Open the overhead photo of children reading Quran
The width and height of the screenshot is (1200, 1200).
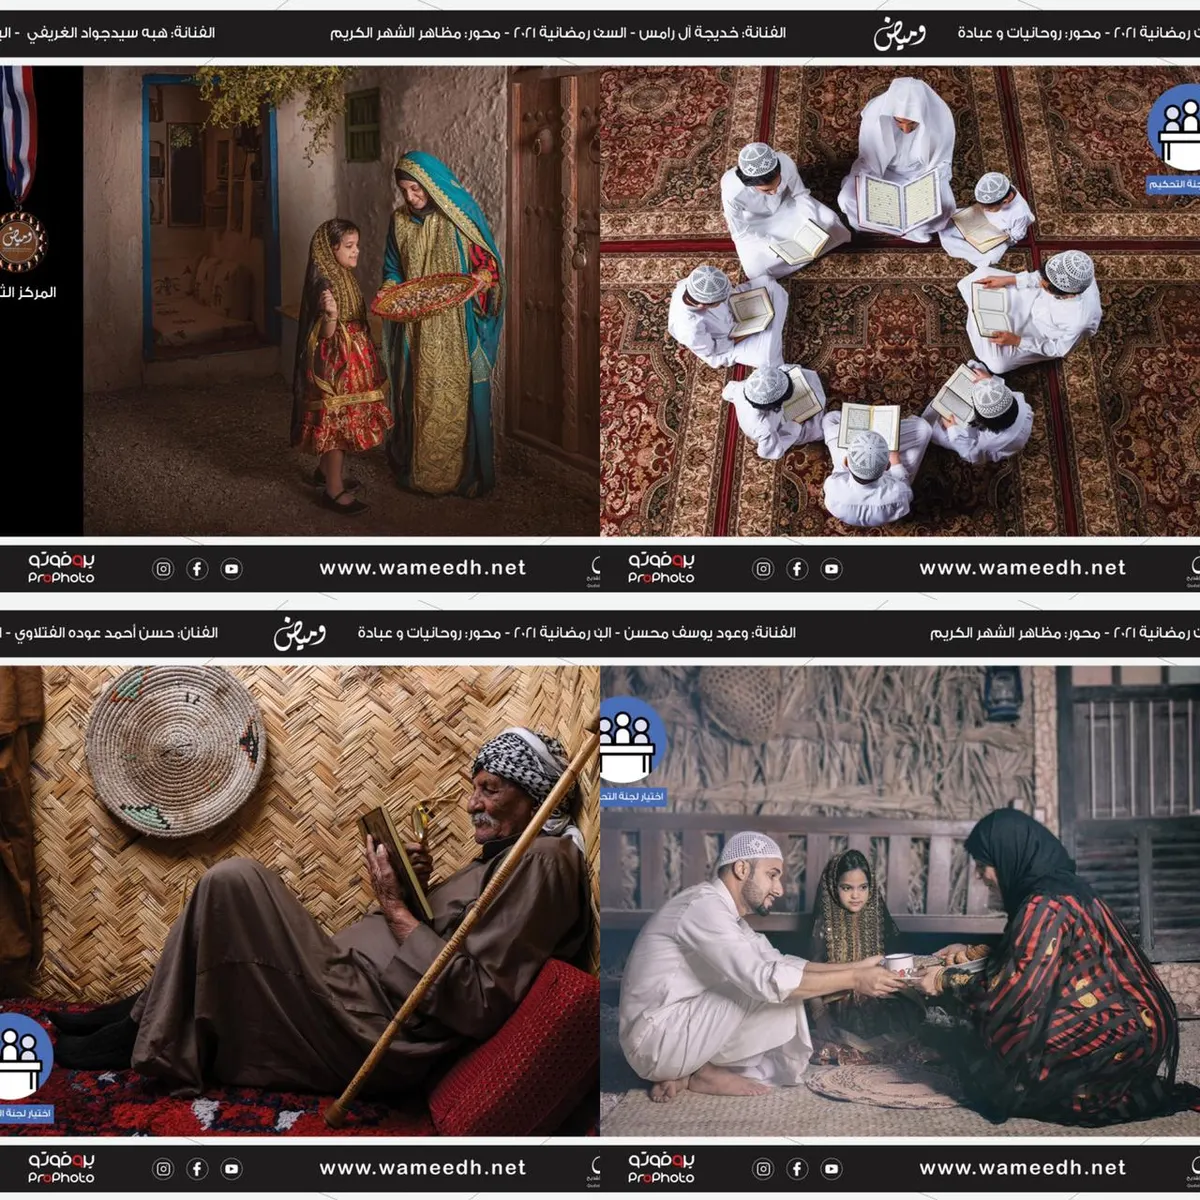tap(900, 301)
